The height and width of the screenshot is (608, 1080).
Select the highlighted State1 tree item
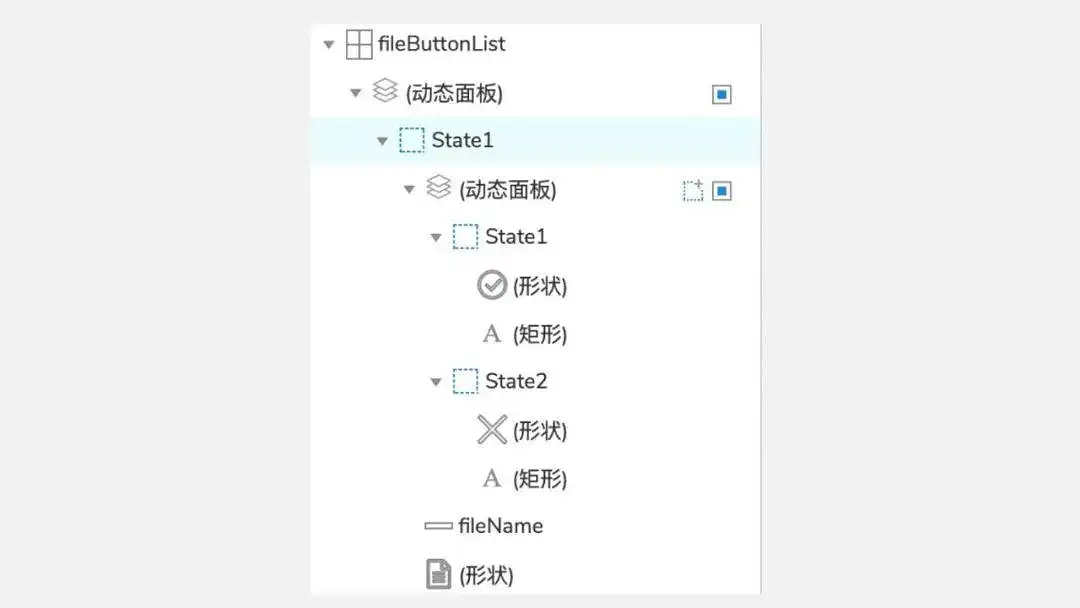pos(463,140)
